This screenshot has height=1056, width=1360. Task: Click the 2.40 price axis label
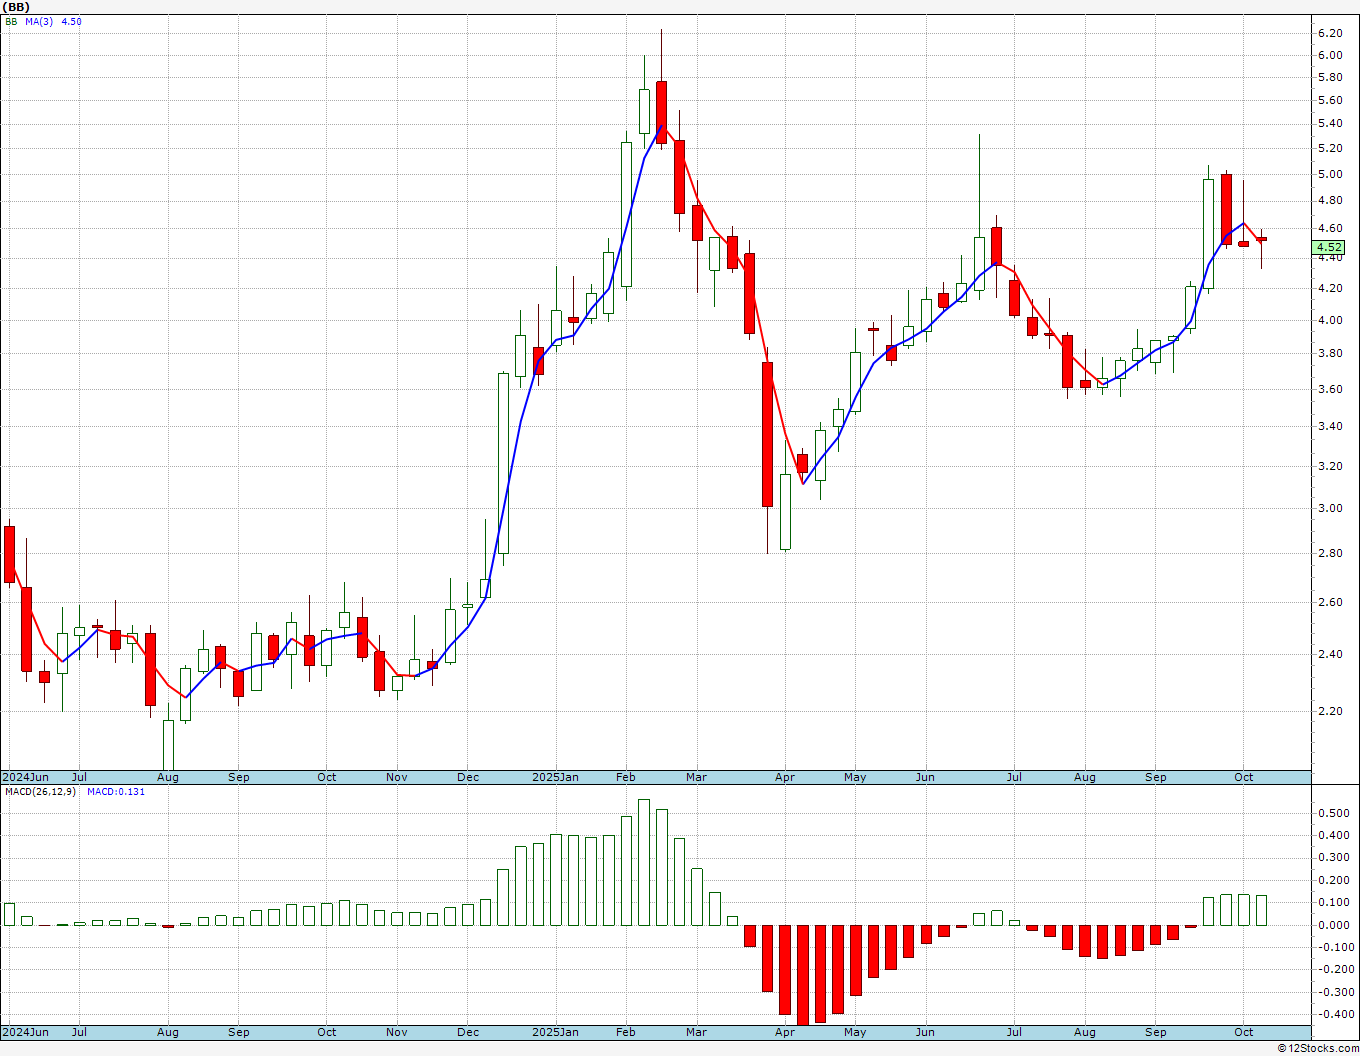click(1330, 654)
